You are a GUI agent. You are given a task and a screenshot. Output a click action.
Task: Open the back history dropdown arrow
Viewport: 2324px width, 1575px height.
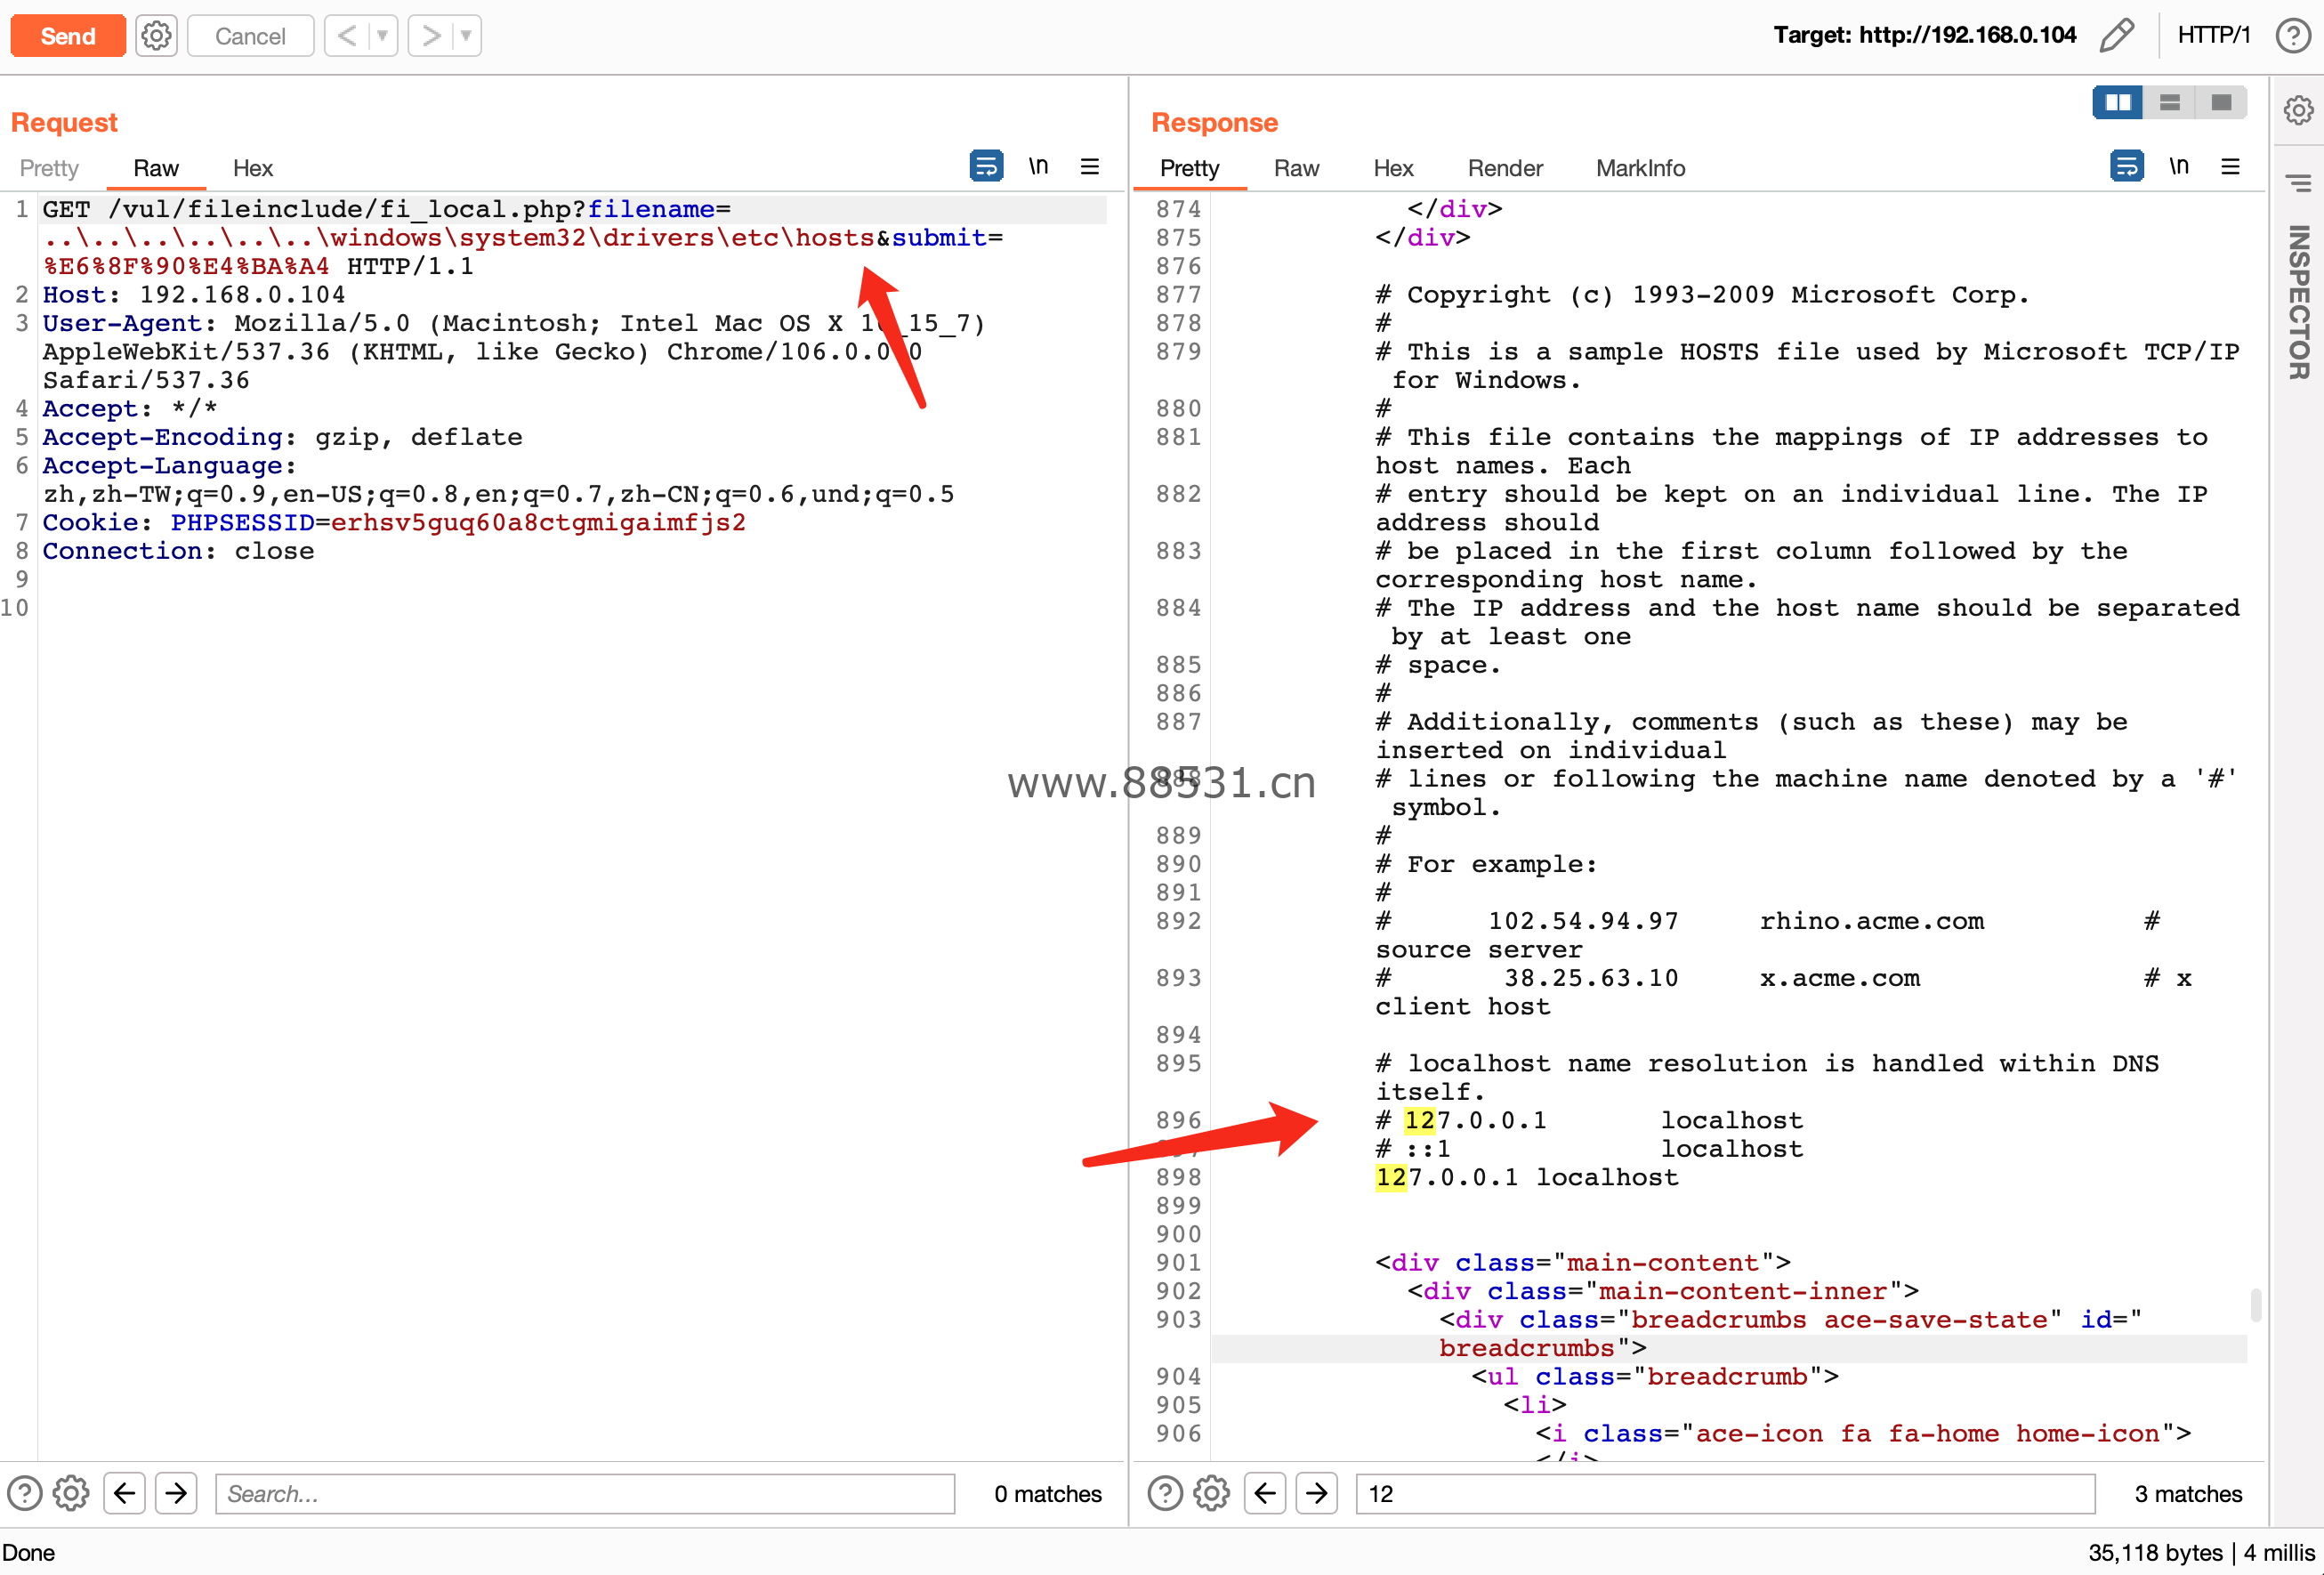[382, 36]
